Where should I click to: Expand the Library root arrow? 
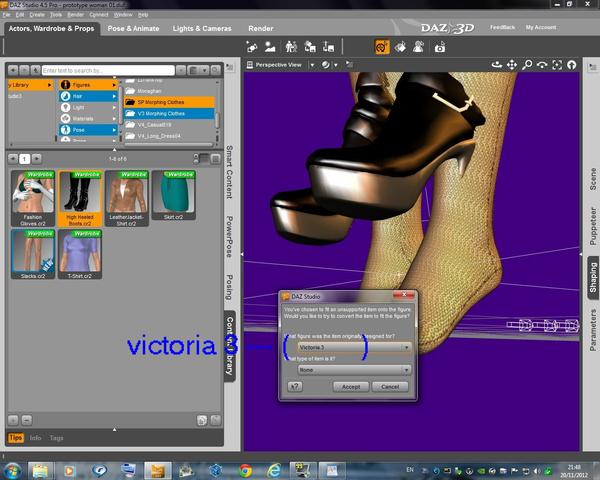coord(49,85)
